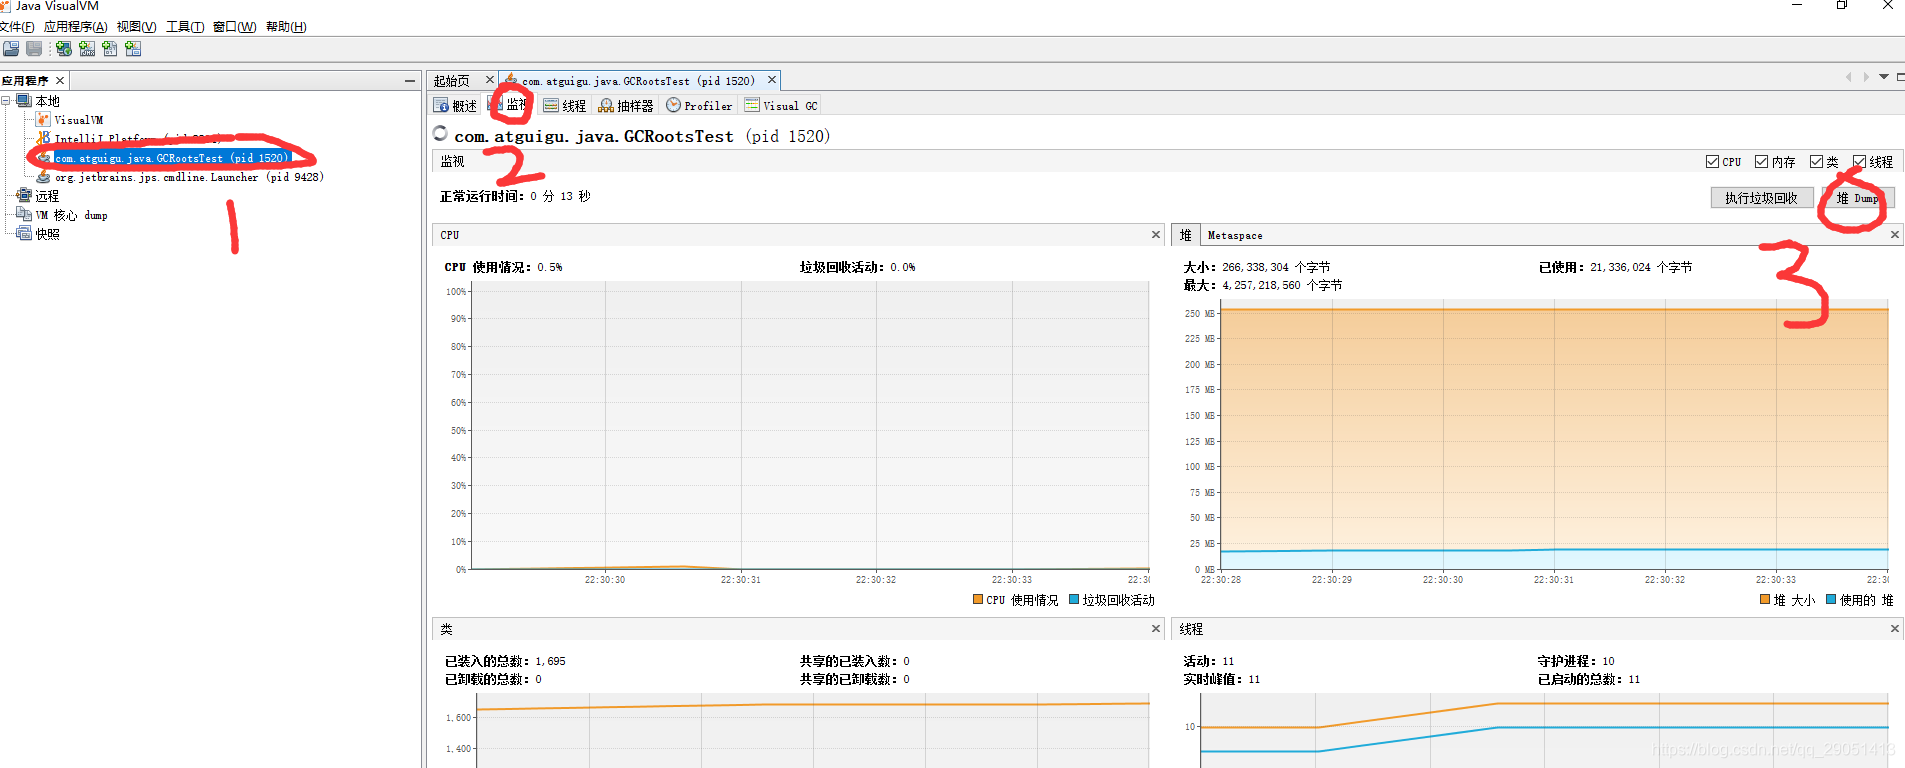Open the Visual GC tab

click(781, 105)
